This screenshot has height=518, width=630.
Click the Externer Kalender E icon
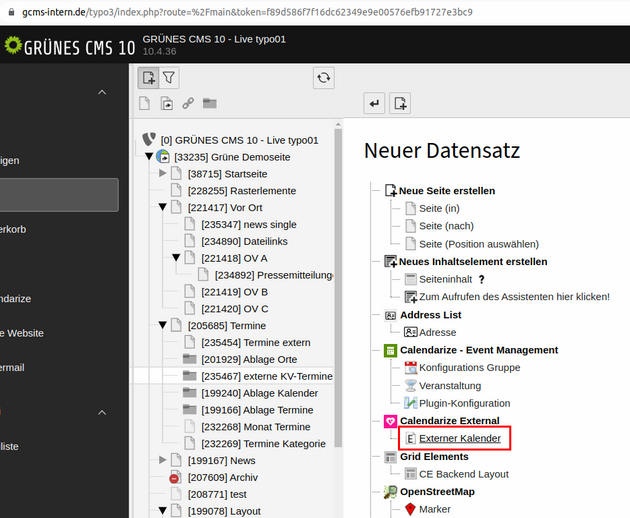pyautogui.click(x=410, y=438)
